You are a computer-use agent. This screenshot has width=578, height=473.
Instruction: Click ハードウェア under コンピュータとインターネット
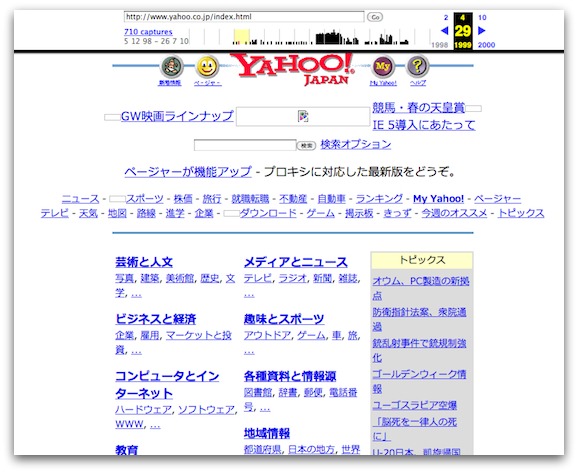click(x=143, y=410)
